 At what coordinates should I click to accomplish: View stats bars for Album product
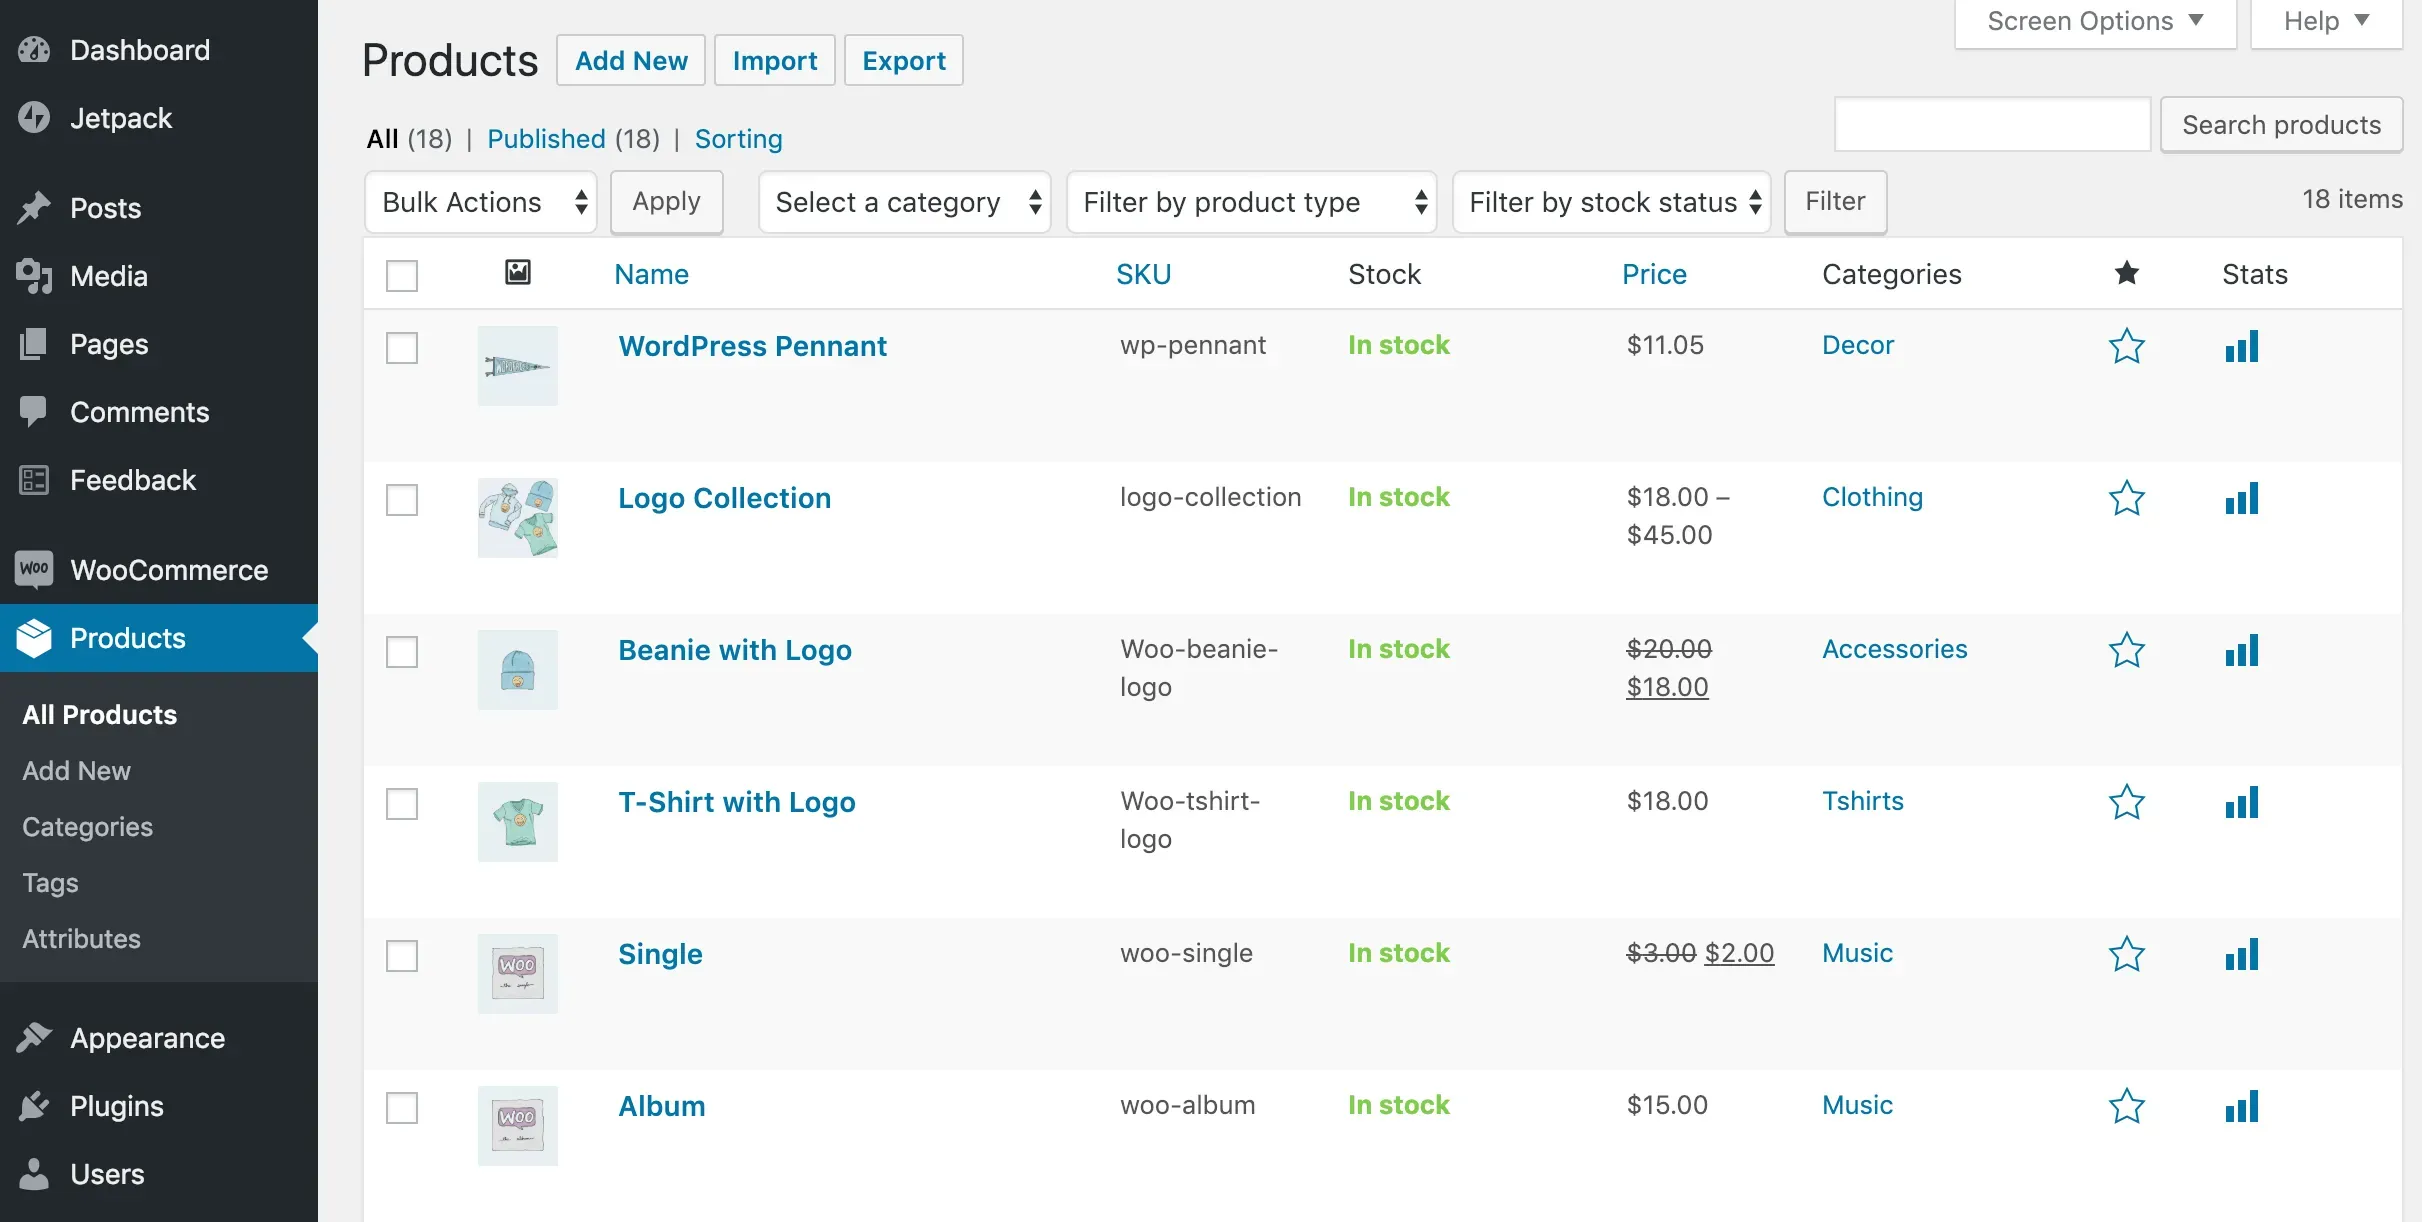tap(2241, 1106)
